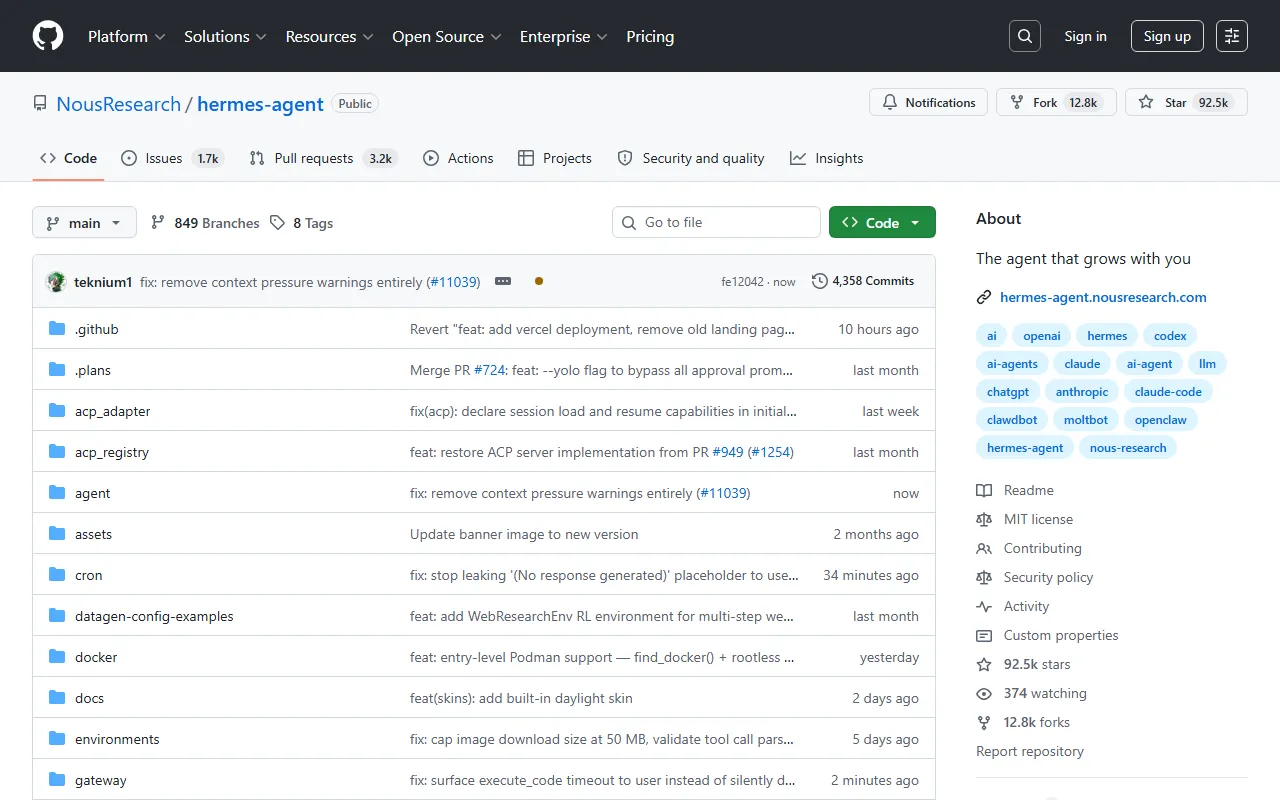Open the main branch selector dropdown
The image size is (1280, 800).
84,223
